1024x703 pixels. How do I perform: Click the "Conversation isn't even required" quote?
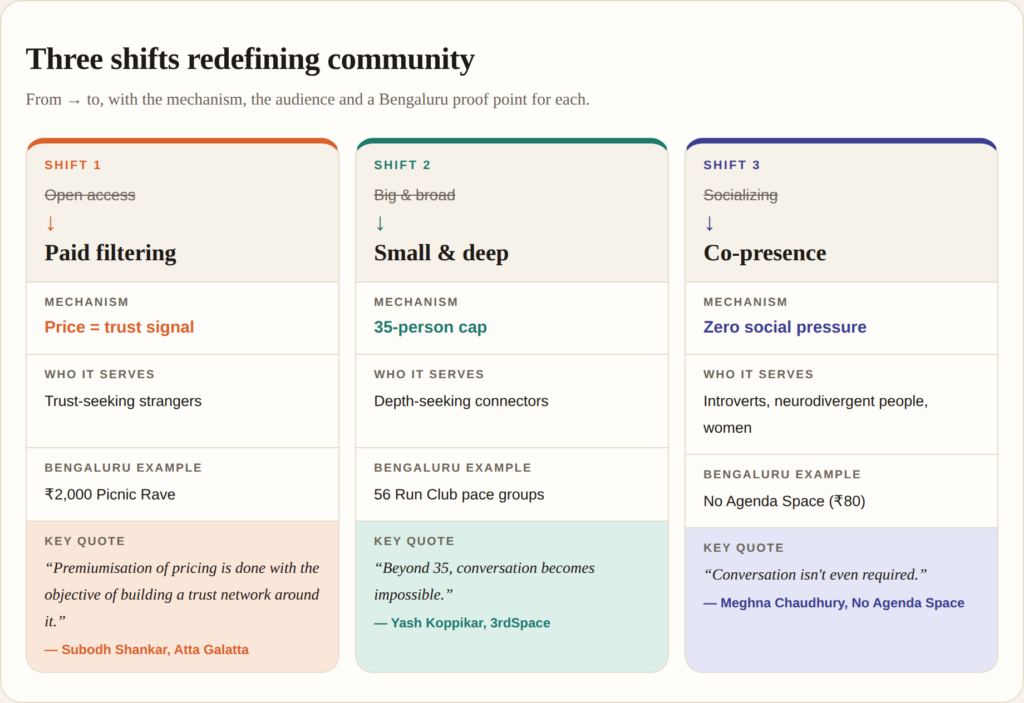[816, 575]
